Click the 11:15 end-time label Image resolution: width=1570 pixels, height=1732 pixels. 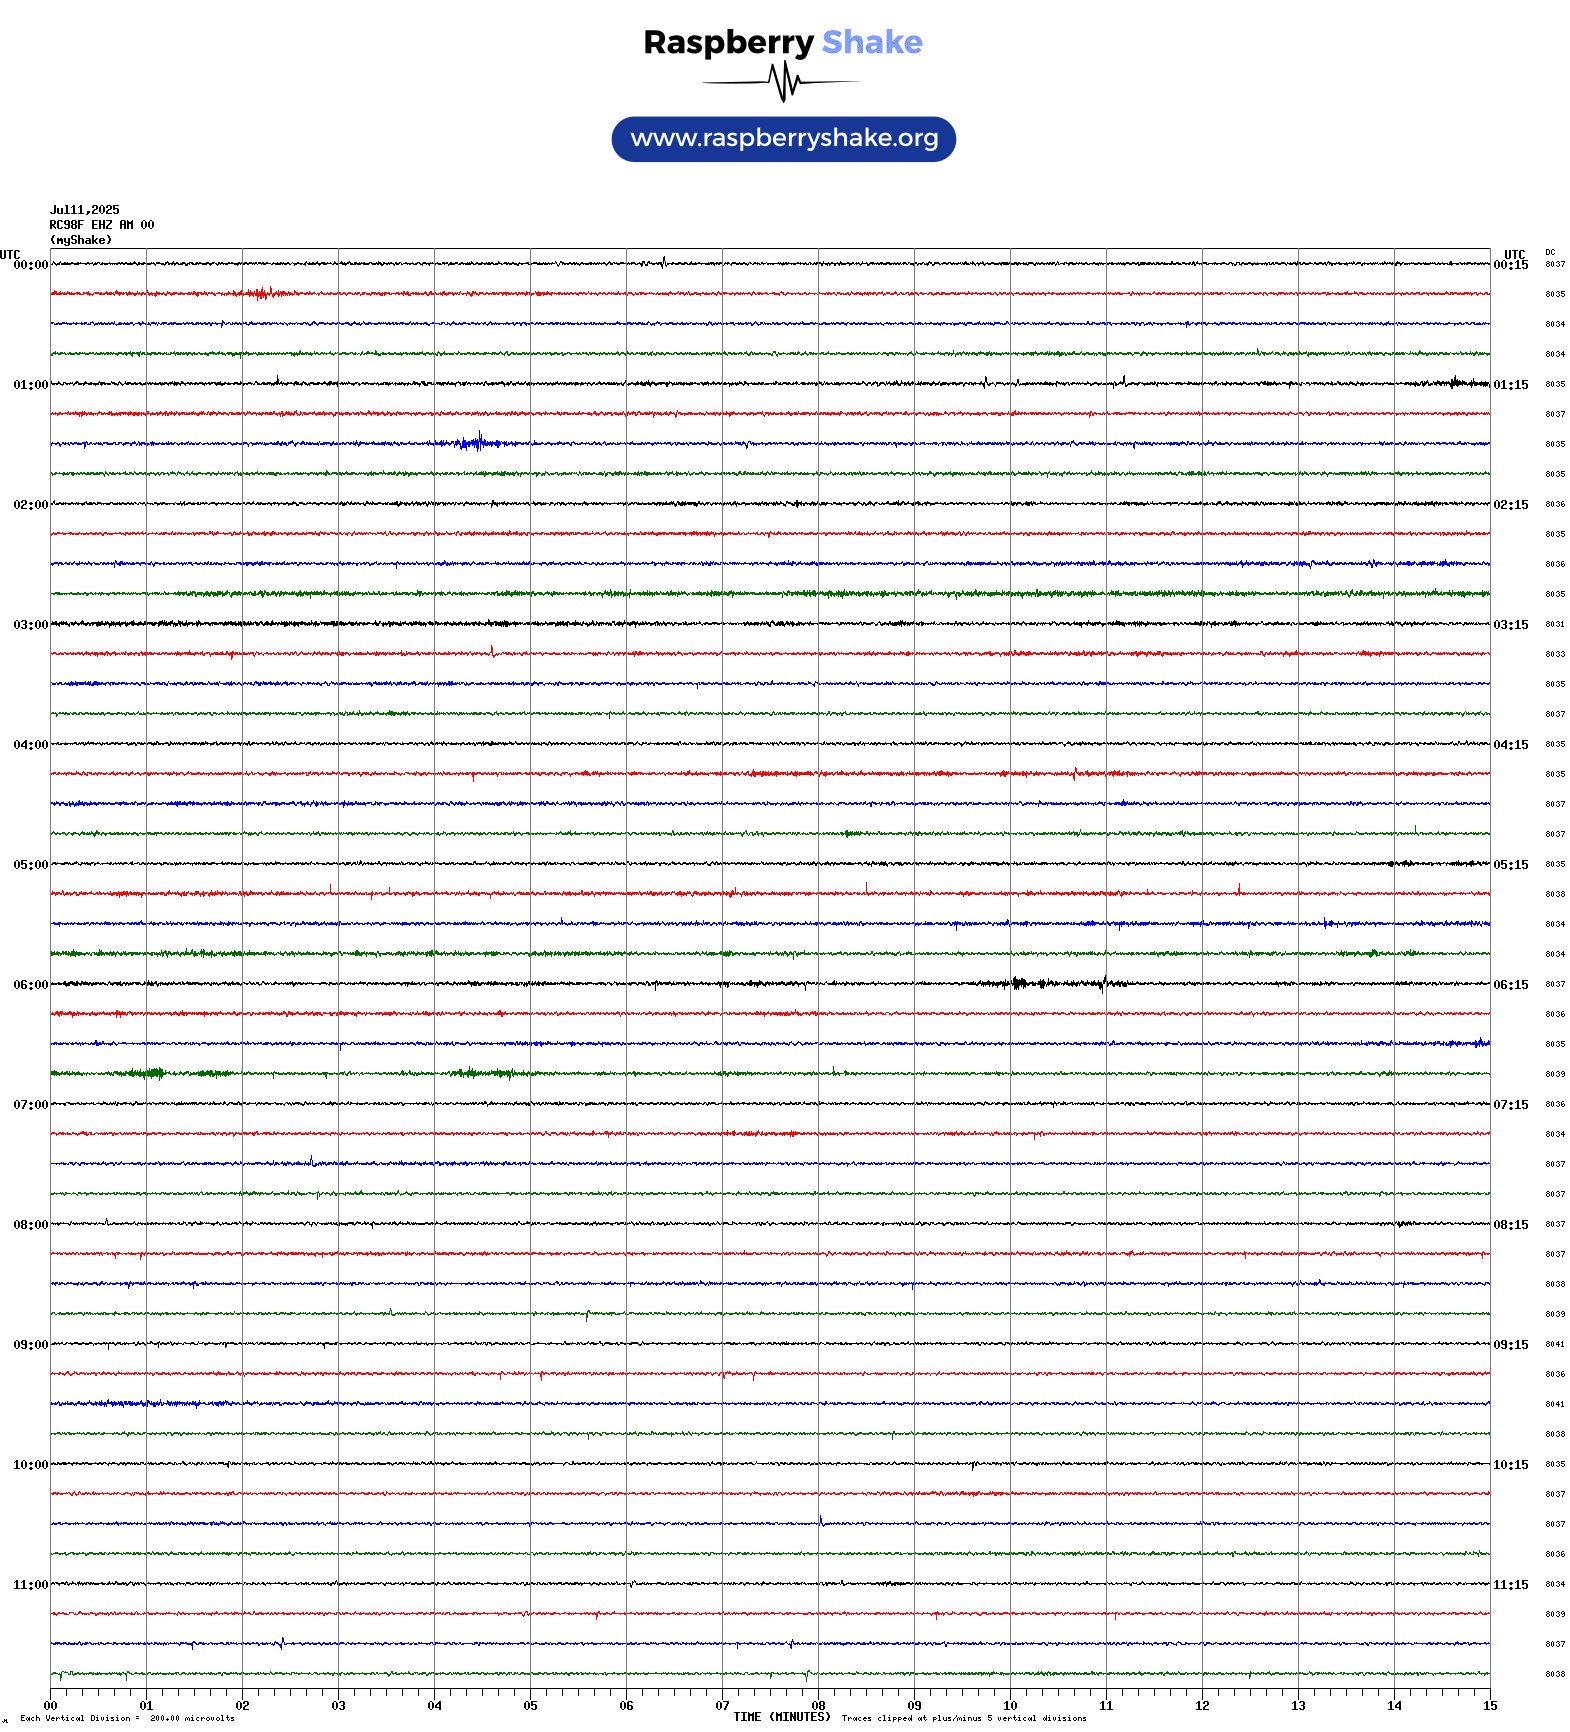coord(1511,1585)
